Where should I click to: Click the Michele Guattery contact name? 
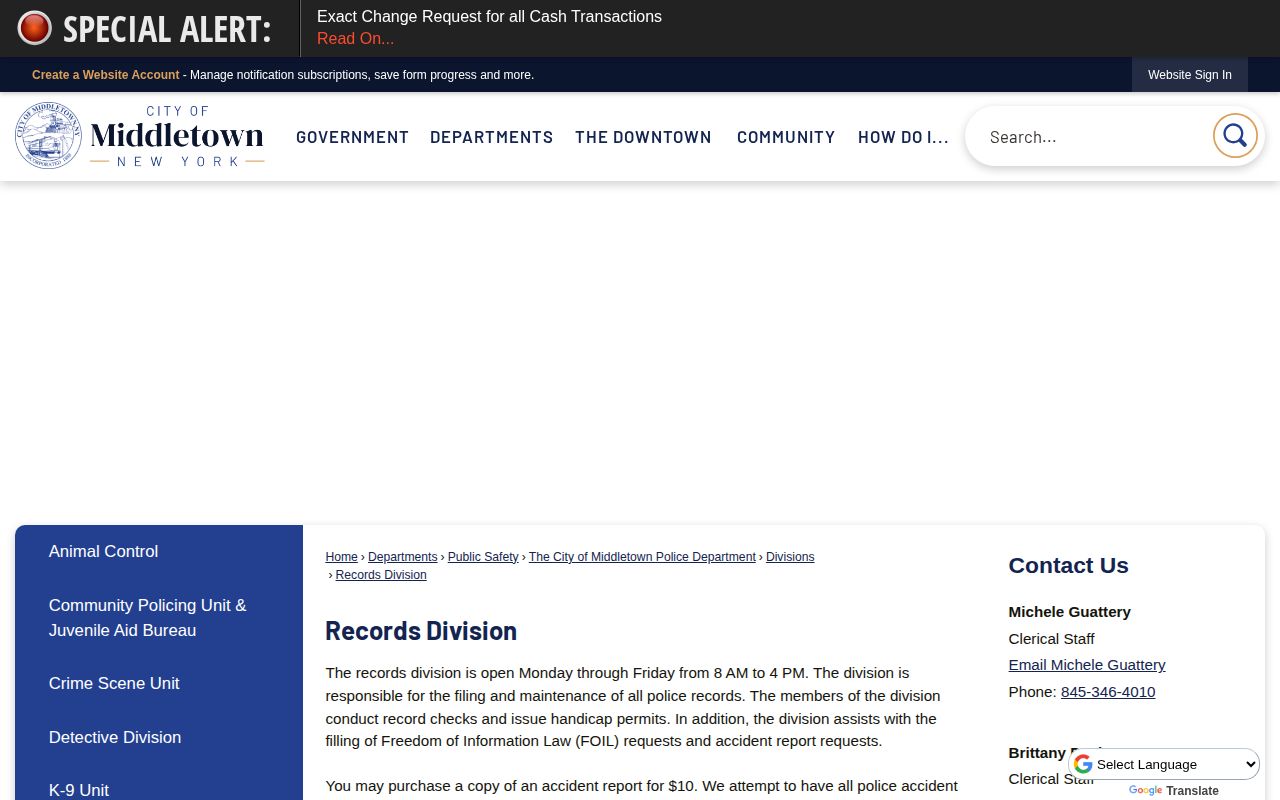[x=1069, y=612]
